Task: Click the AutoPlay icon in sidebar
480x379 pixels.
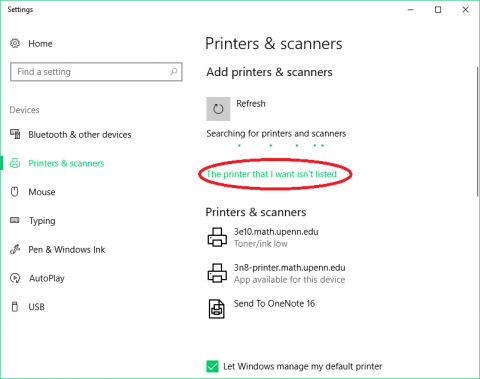Action: click(x=15, y=278)
